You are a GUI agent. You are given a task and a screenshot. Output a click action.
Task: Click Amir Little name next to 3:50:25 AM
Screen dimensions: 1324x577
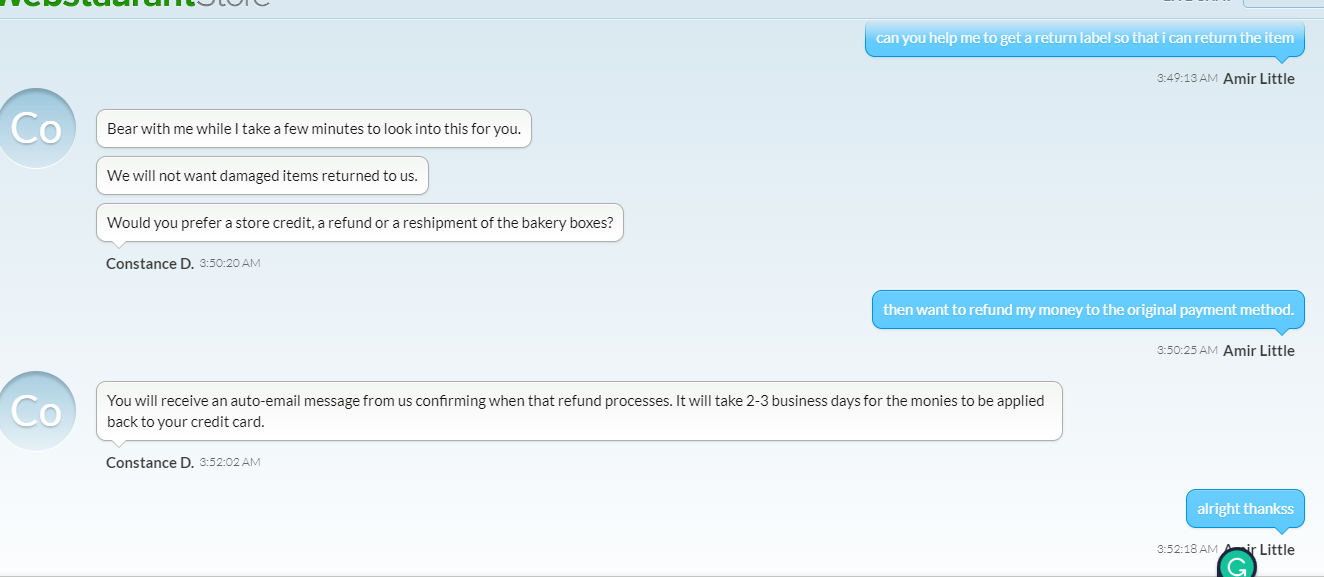(x=1259, y=351)
